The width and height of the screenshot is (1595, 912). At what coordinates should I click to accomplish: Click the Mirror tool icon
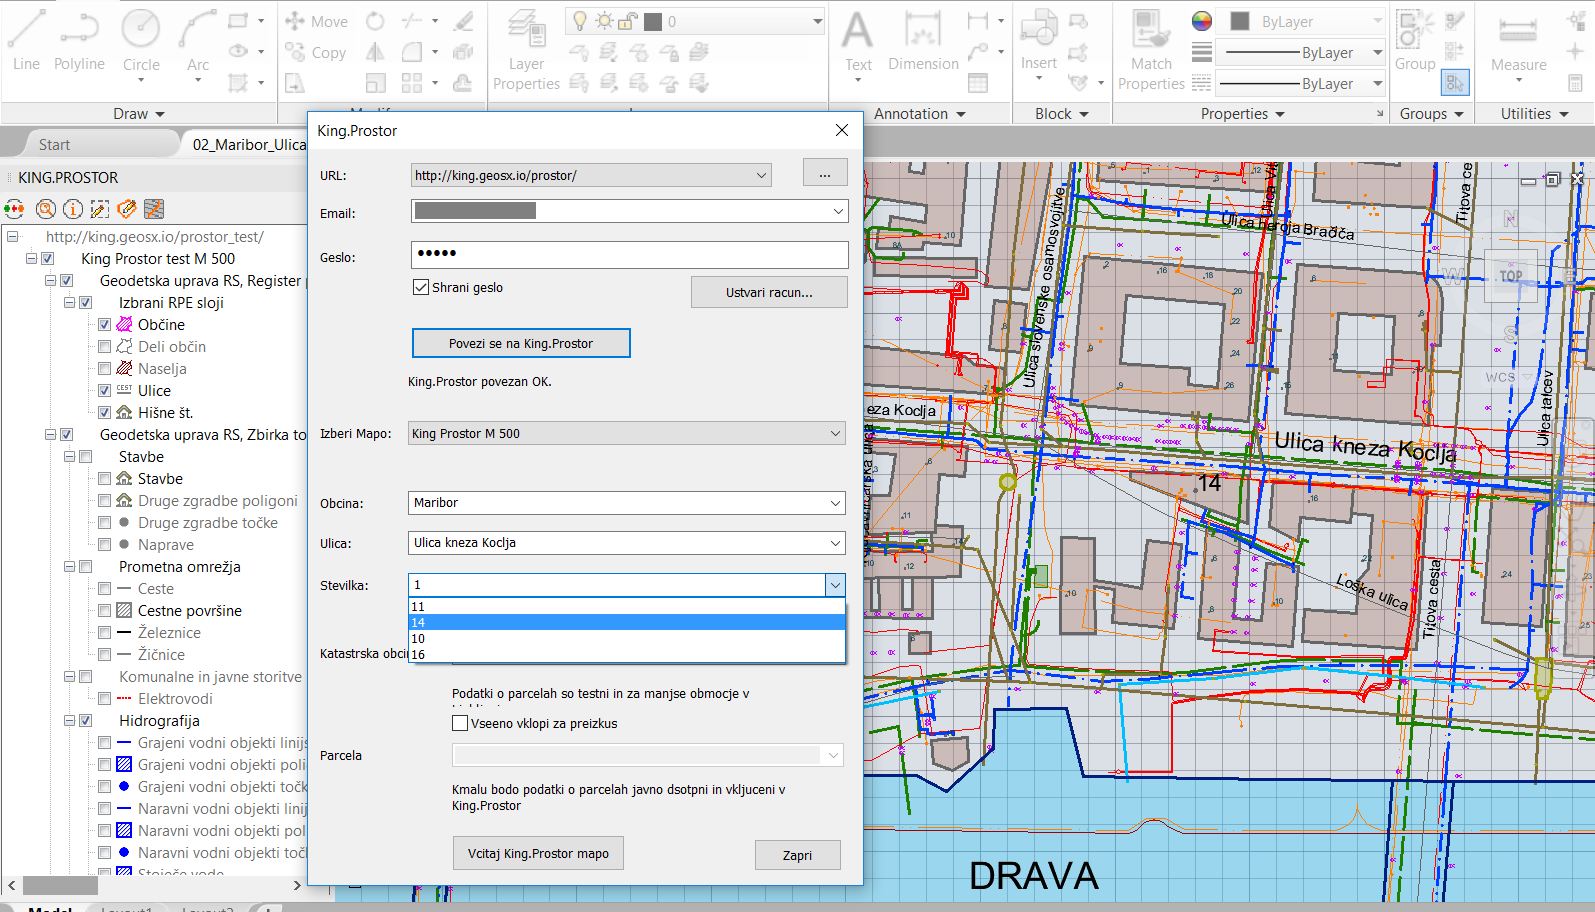click(x=375, y=52)
